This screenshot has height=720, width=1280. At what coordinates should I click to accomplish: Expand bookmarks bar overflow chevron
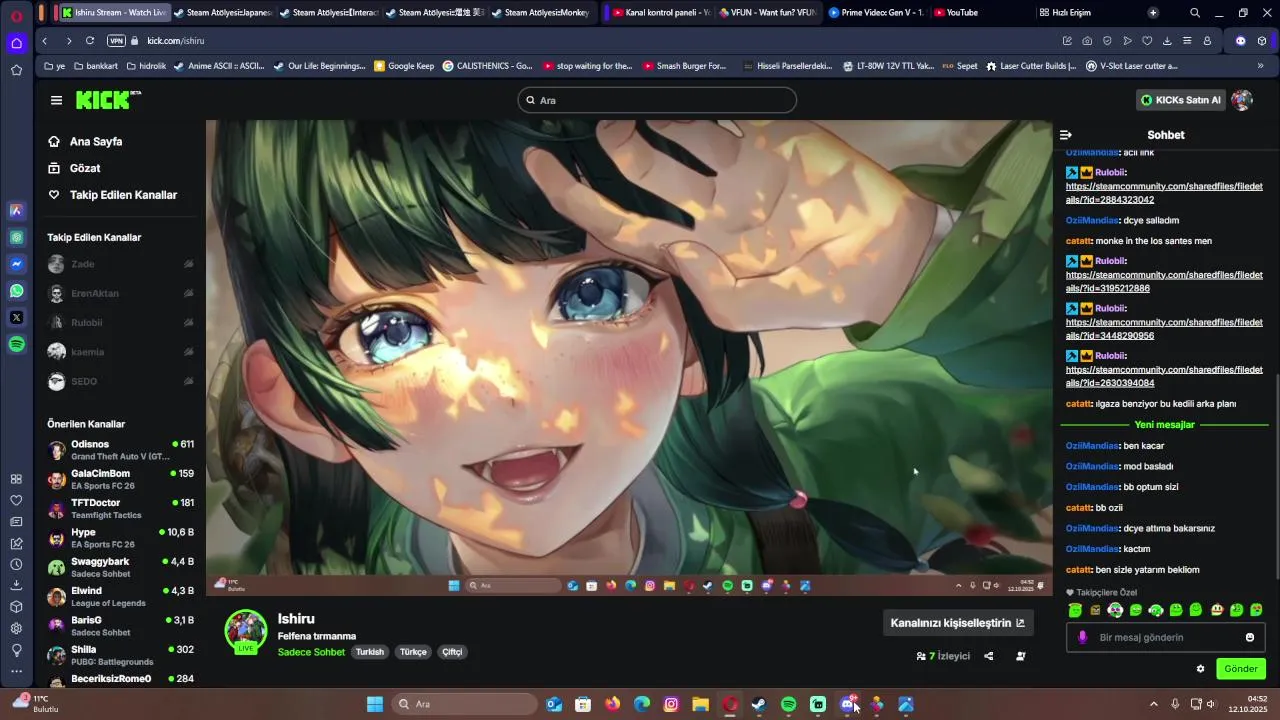pyautogui.click(x=1260, y=66)
